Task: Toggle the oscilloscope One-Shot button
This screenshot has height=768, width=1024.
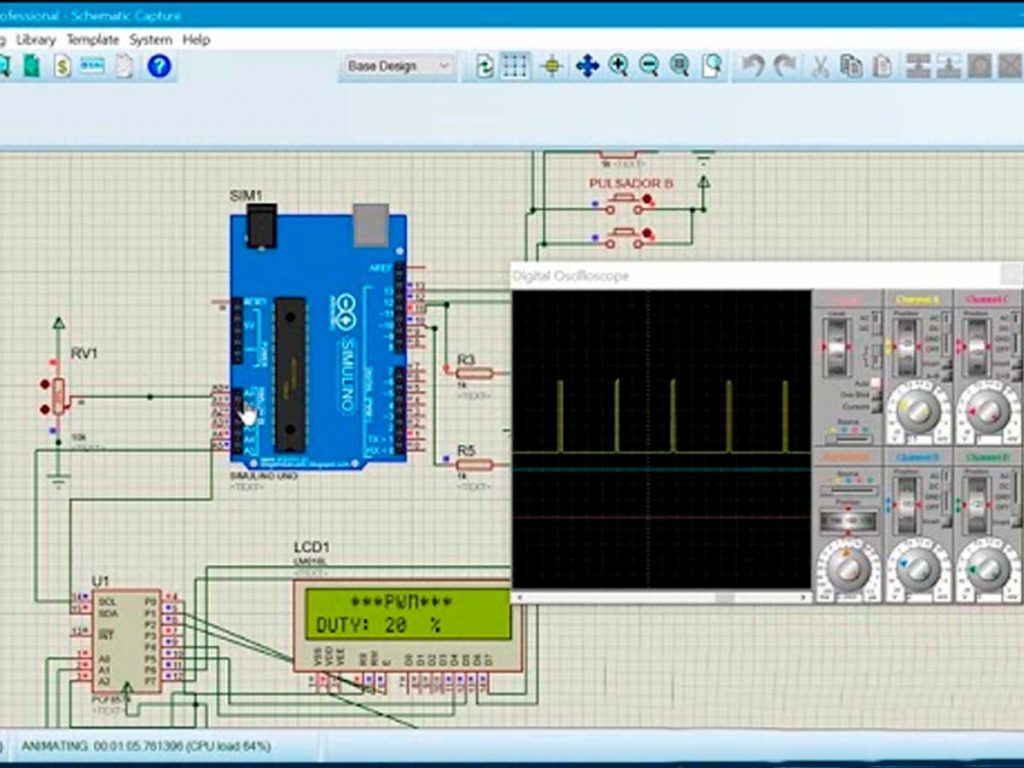Action: 876,395
